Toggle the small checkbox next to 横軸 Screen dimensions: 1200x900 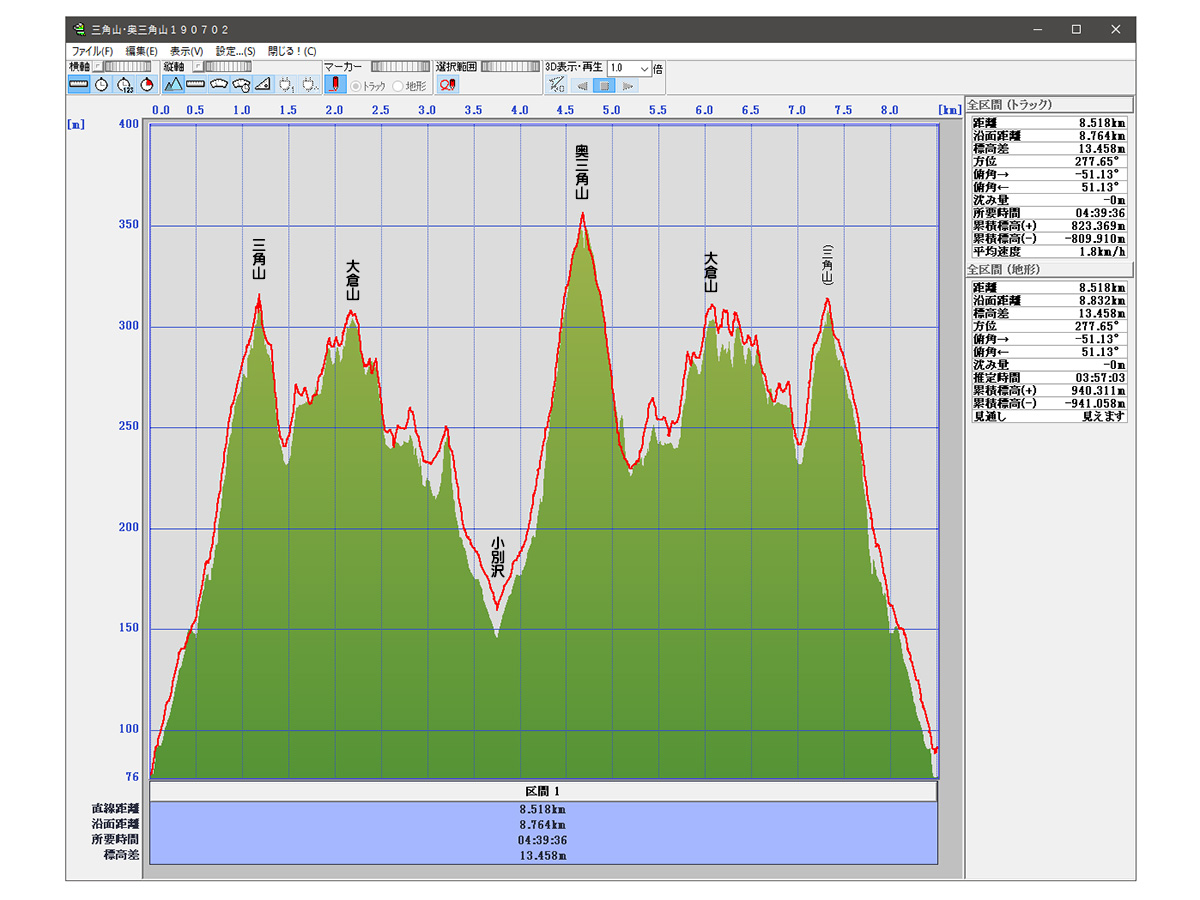(98, 67)
